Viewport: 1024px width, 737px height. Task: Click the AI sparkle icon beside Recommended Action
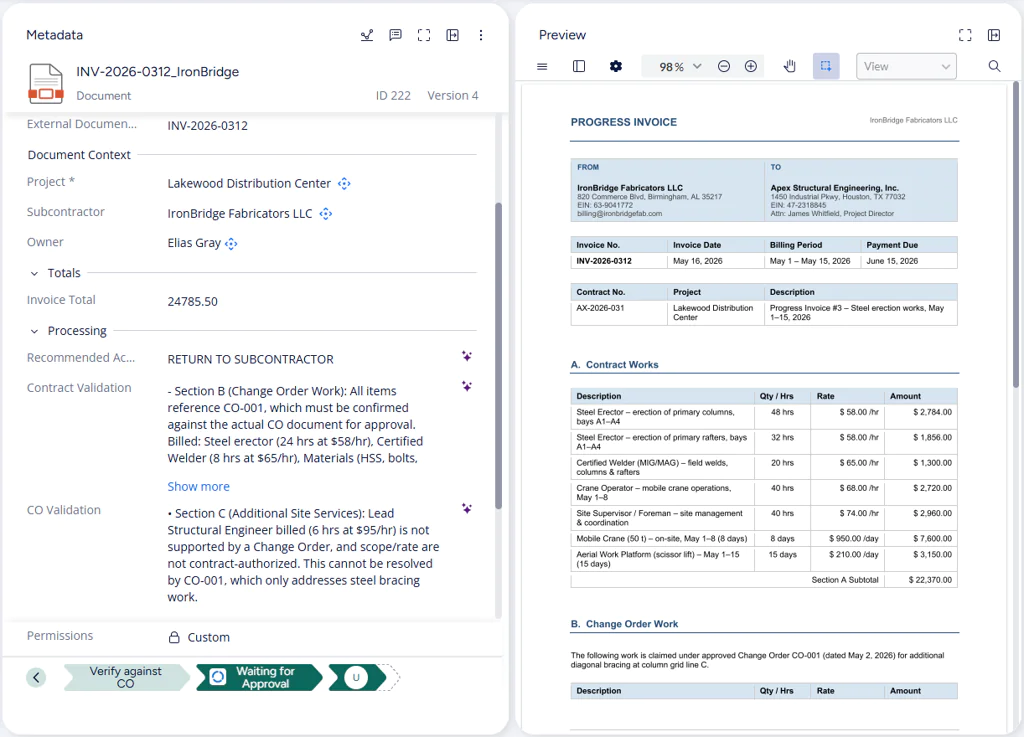[467, 356]
